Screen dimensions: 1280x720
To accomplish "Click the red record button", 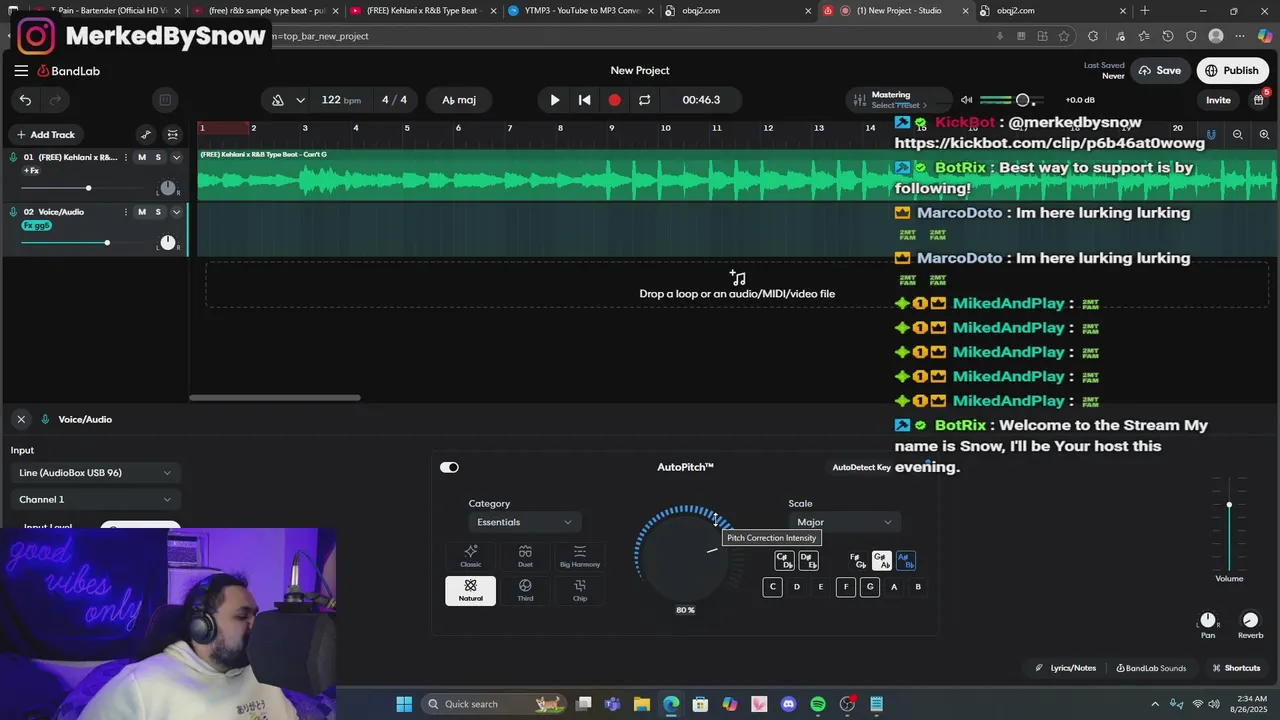I will tap(615, 100).
